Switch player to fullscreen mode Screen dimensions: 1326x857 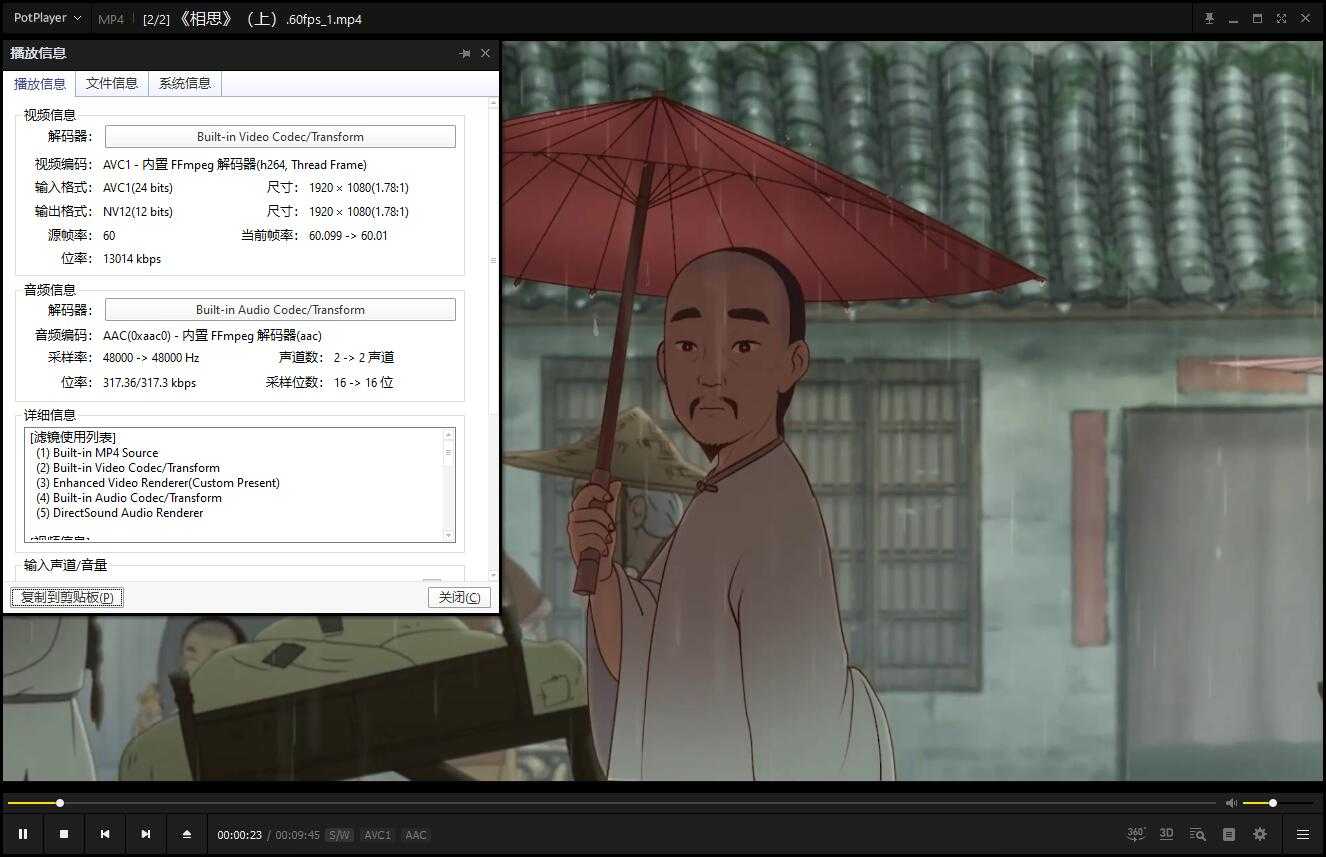[1281, 18]
